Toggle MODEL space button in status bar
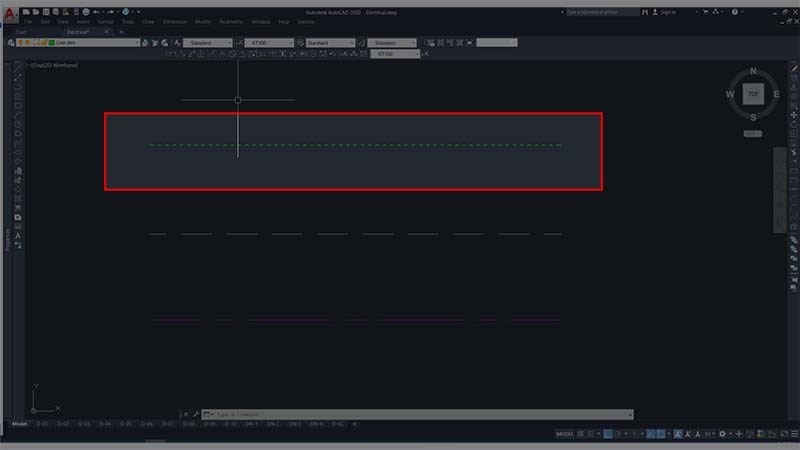Image resolution: width=800 pixels, height=450 pixels. coord(565,434)
